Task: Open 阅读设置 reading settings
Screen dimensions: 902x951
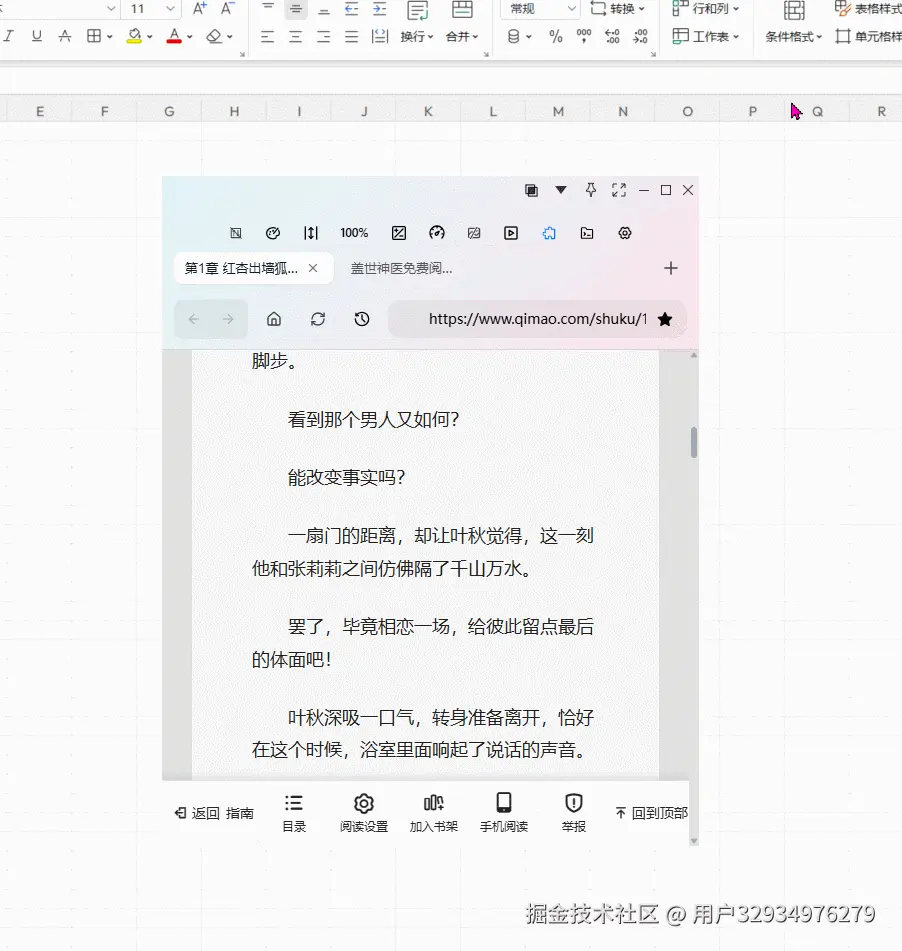Action: [x=363, y=814]
